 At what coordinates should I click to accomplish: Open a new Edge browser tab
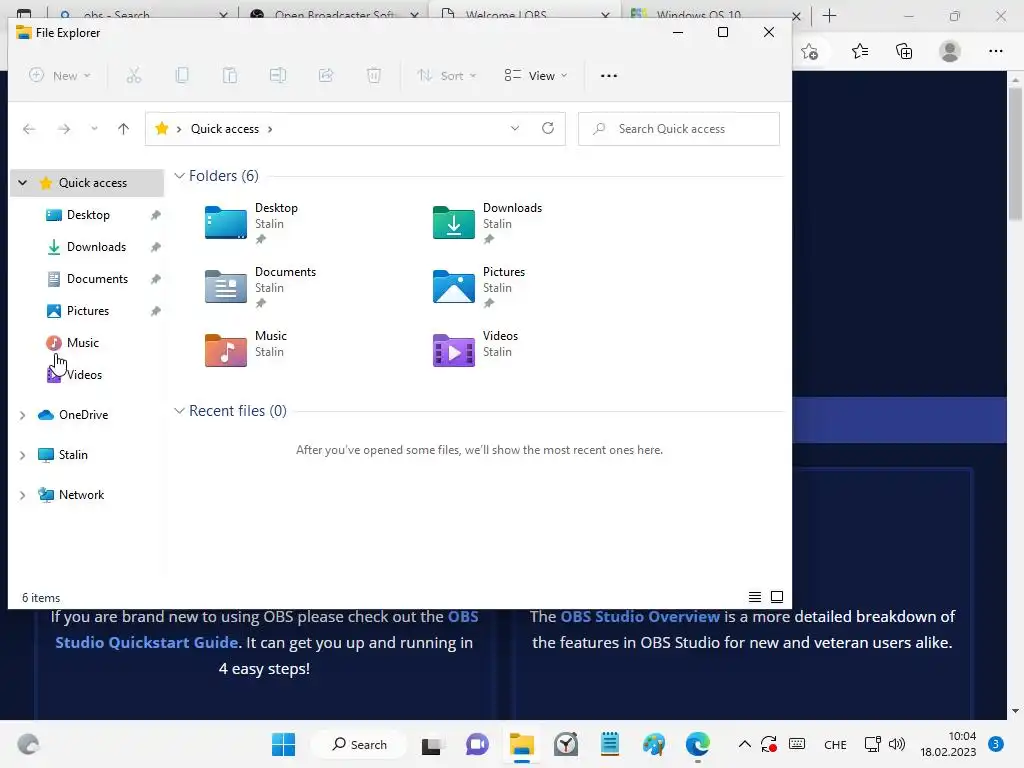829,16
